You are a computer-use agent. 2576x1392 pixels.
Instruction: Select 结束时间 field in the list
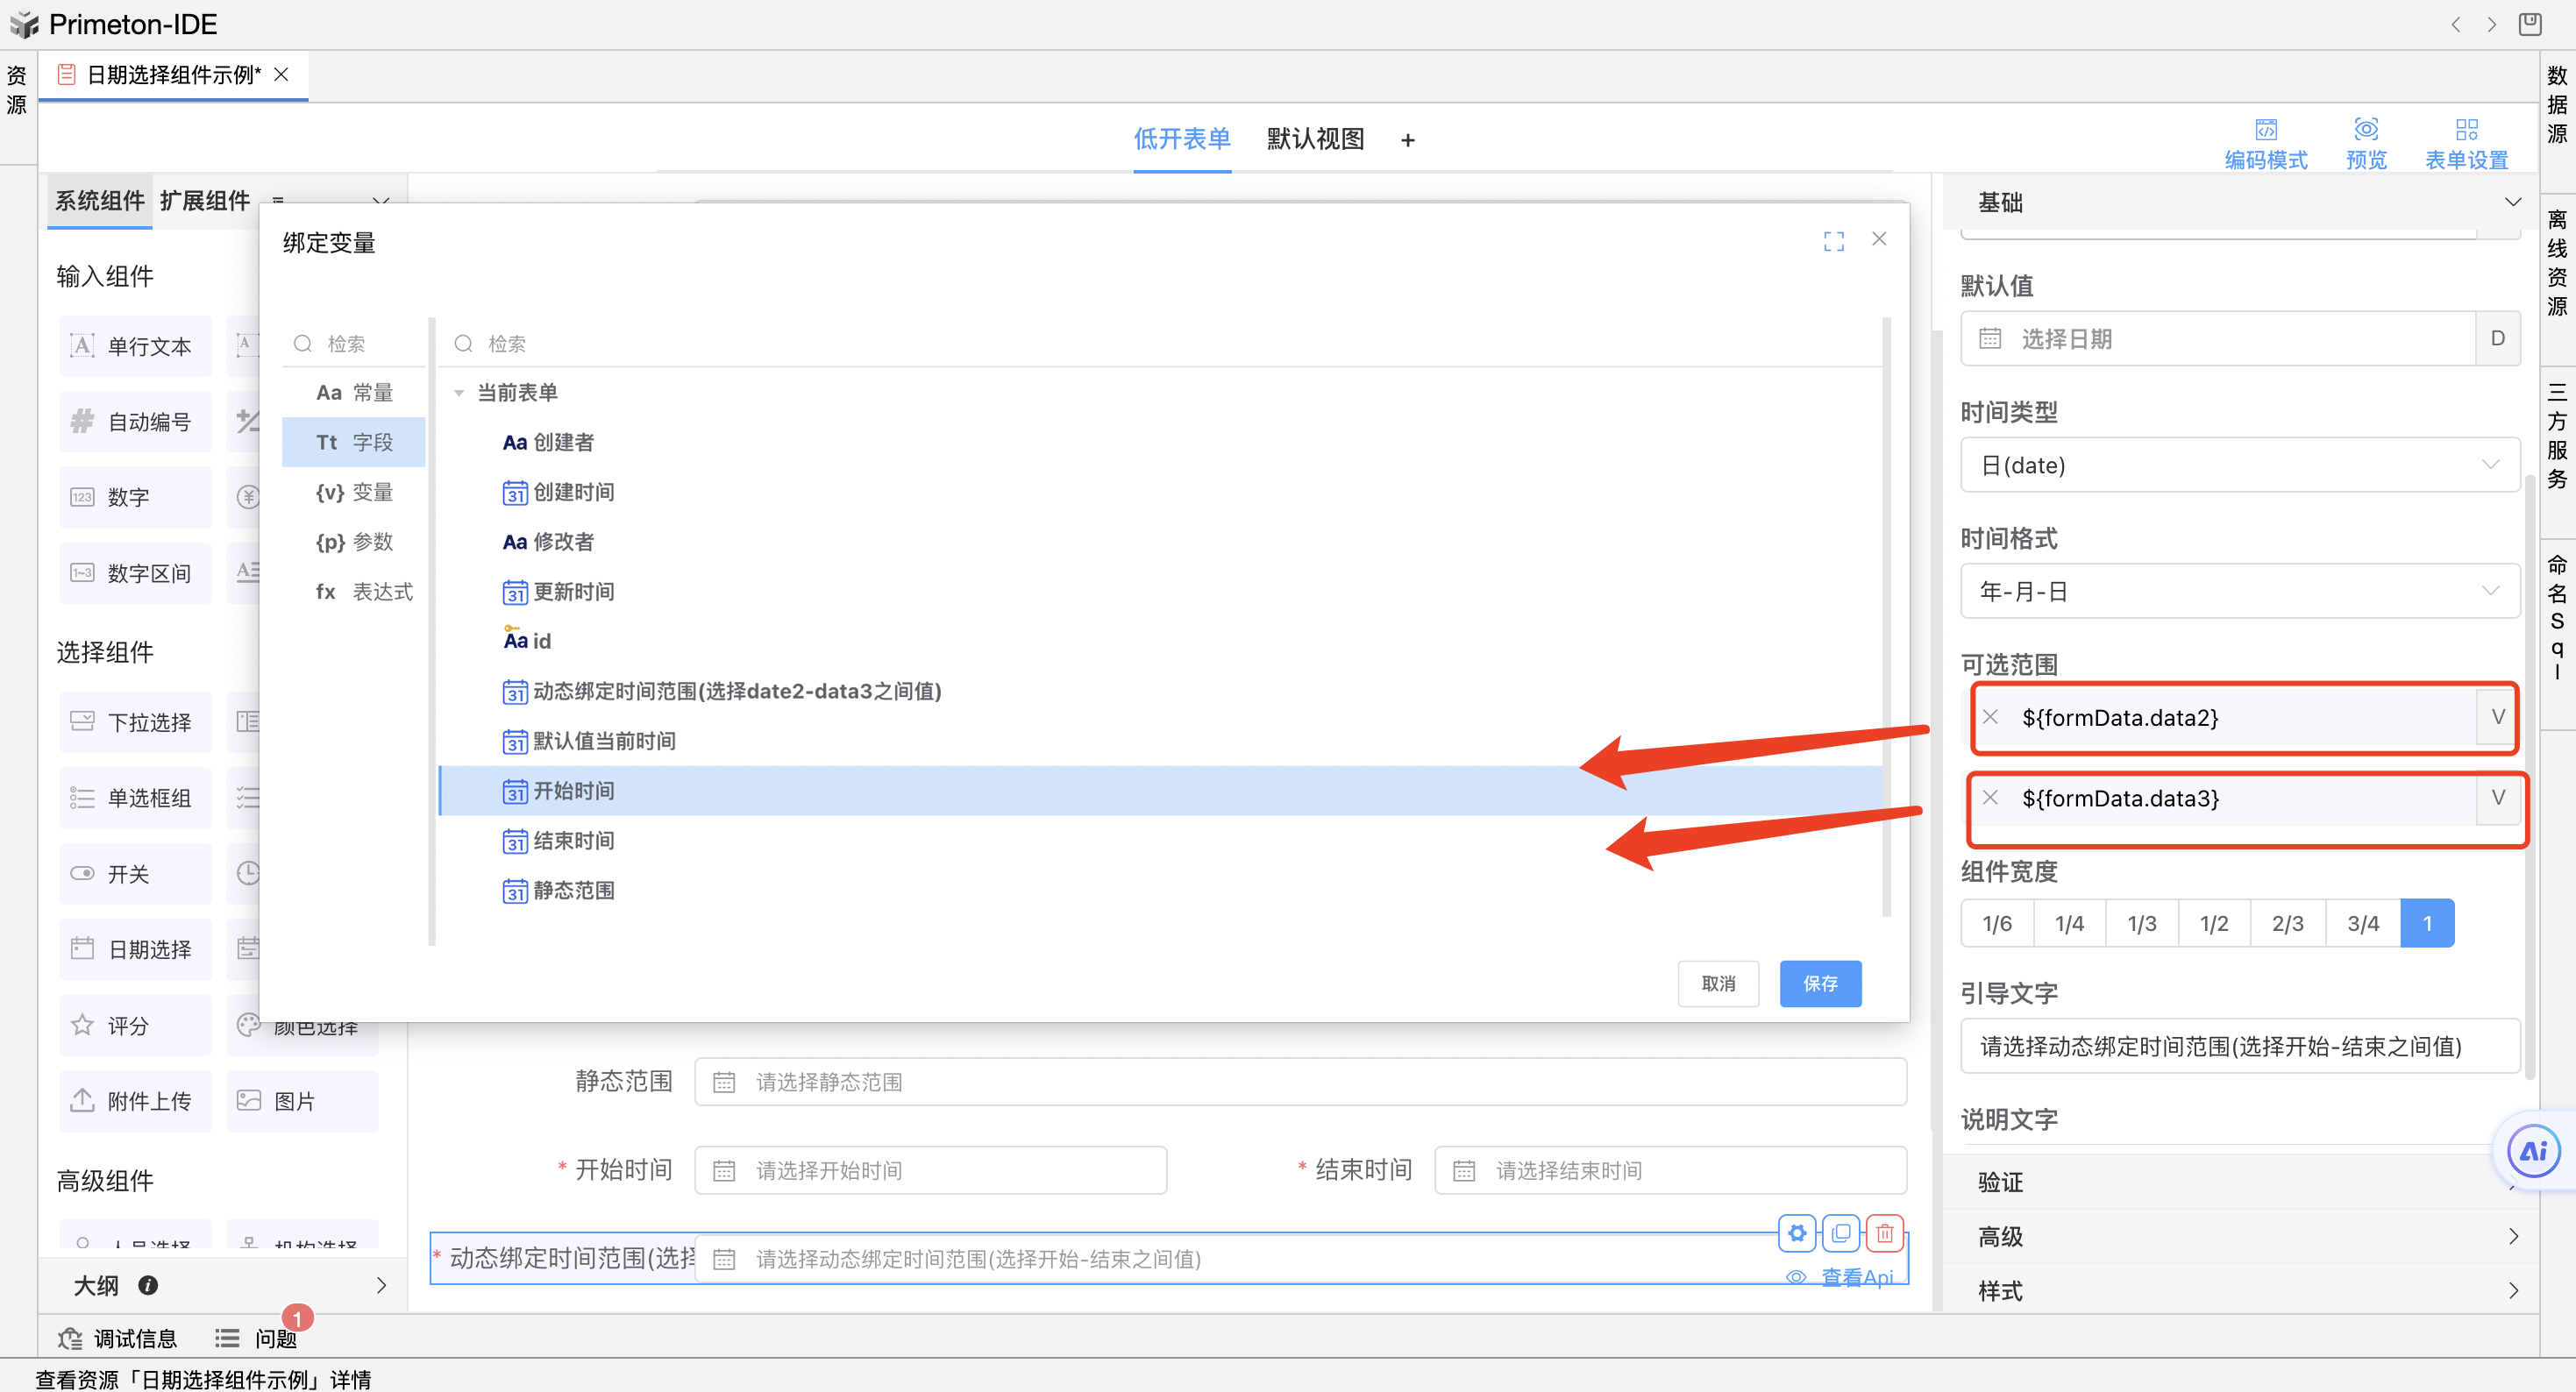[573, 840]
